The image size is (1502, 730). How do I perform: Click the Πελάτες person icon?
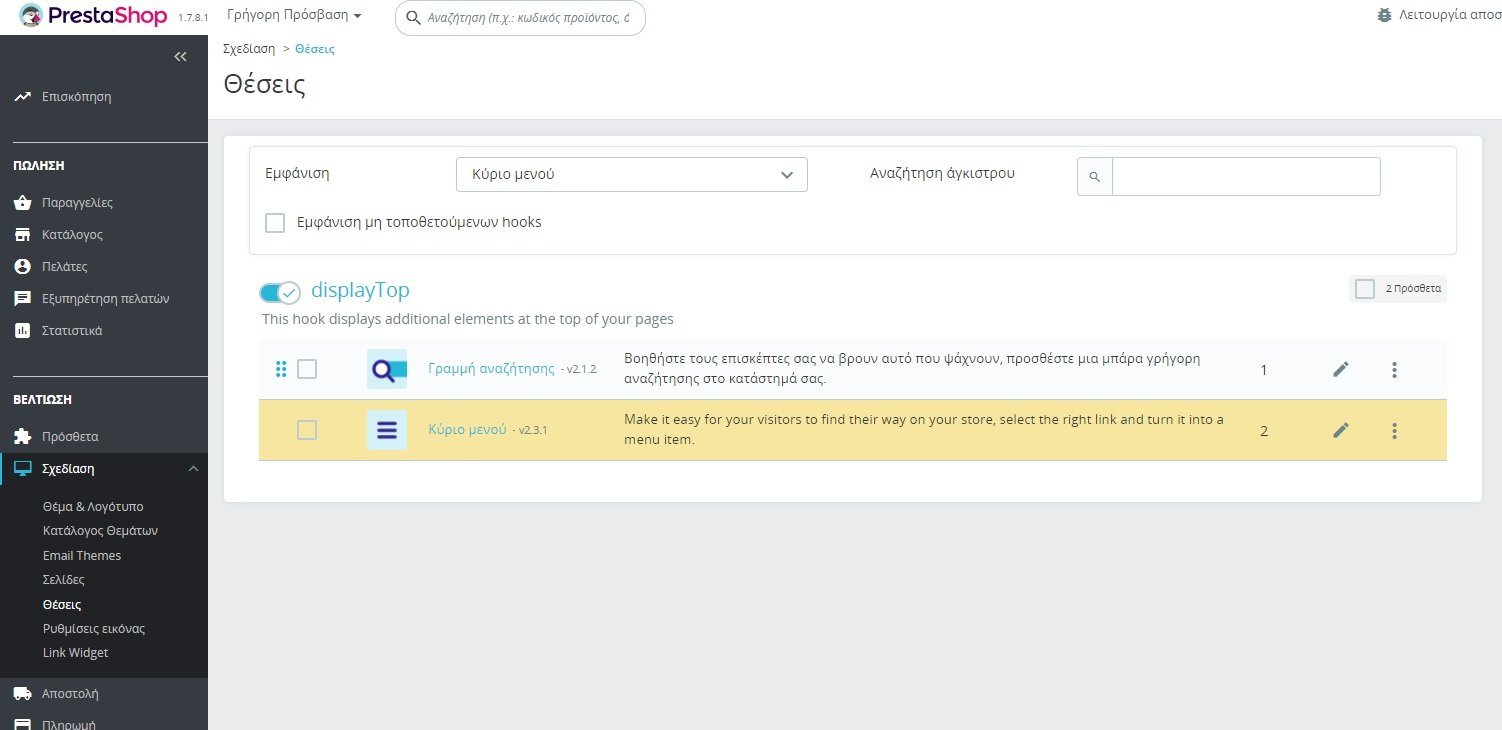tap(22, 267)
